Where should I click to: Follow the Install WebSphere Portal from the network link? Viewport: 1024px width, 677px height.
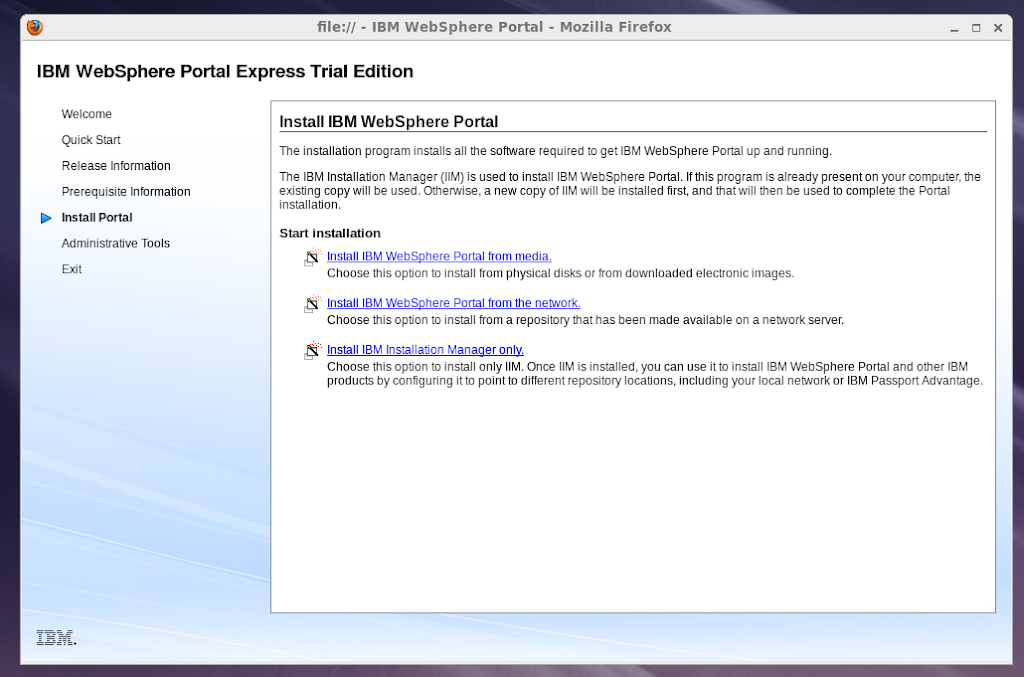(453, 303)
